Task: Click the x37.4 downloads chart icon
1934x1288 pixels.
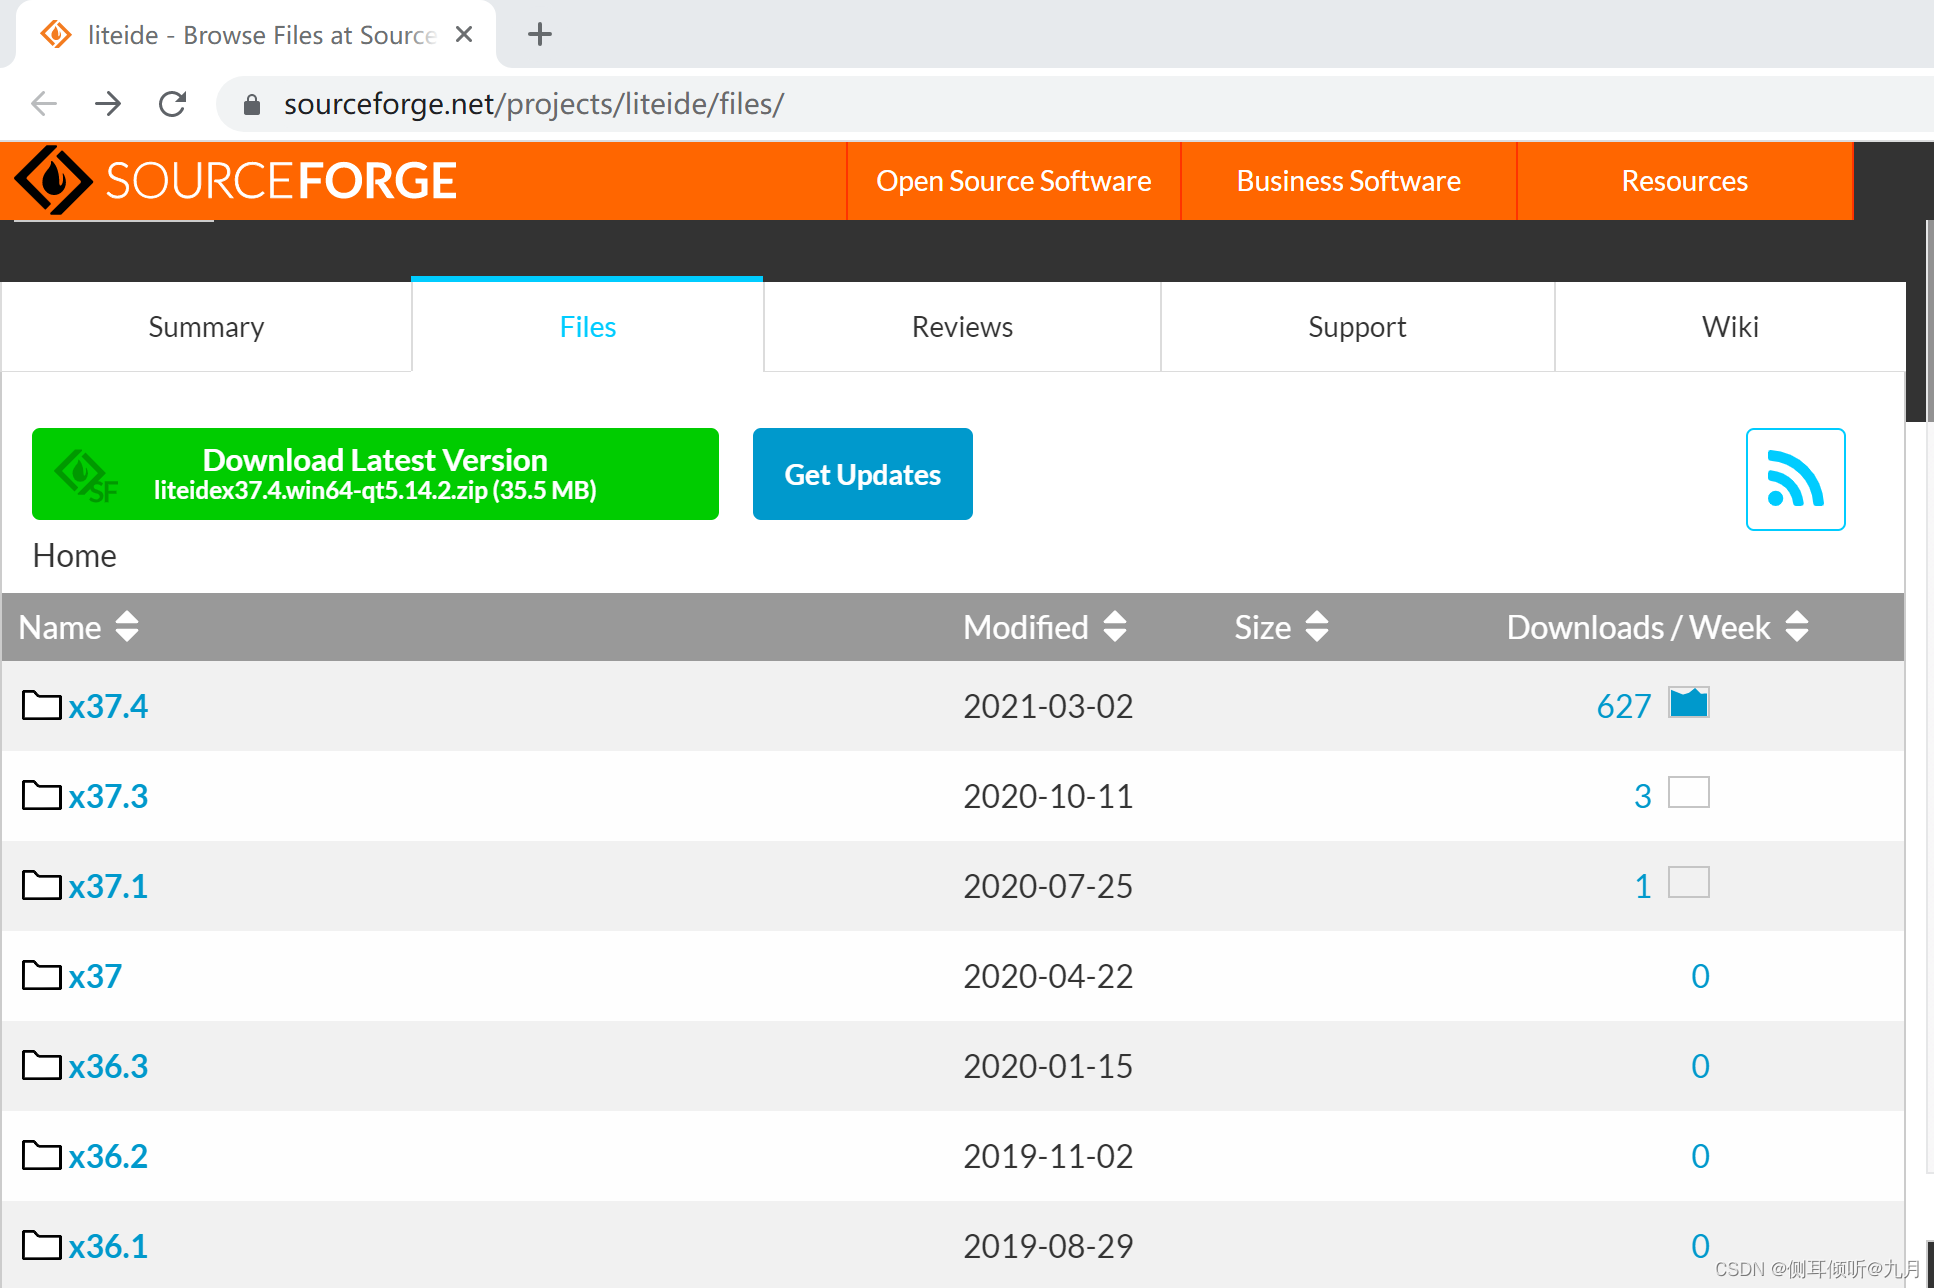Action: click(x=1688, y=703)
